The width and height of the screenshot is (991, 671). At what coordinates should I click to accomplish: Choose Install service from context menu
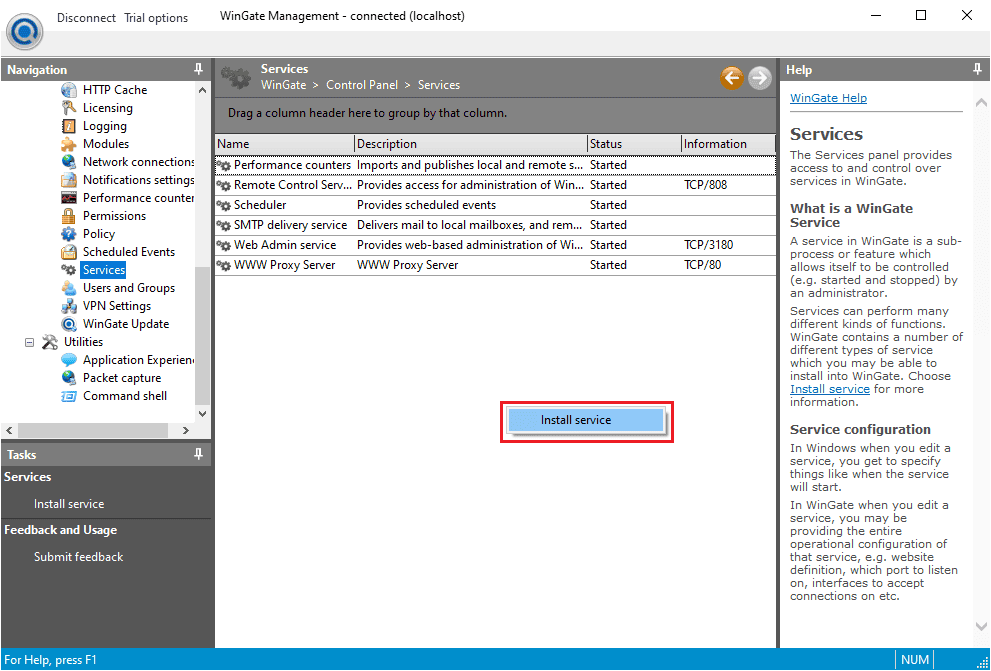point(586,420)
